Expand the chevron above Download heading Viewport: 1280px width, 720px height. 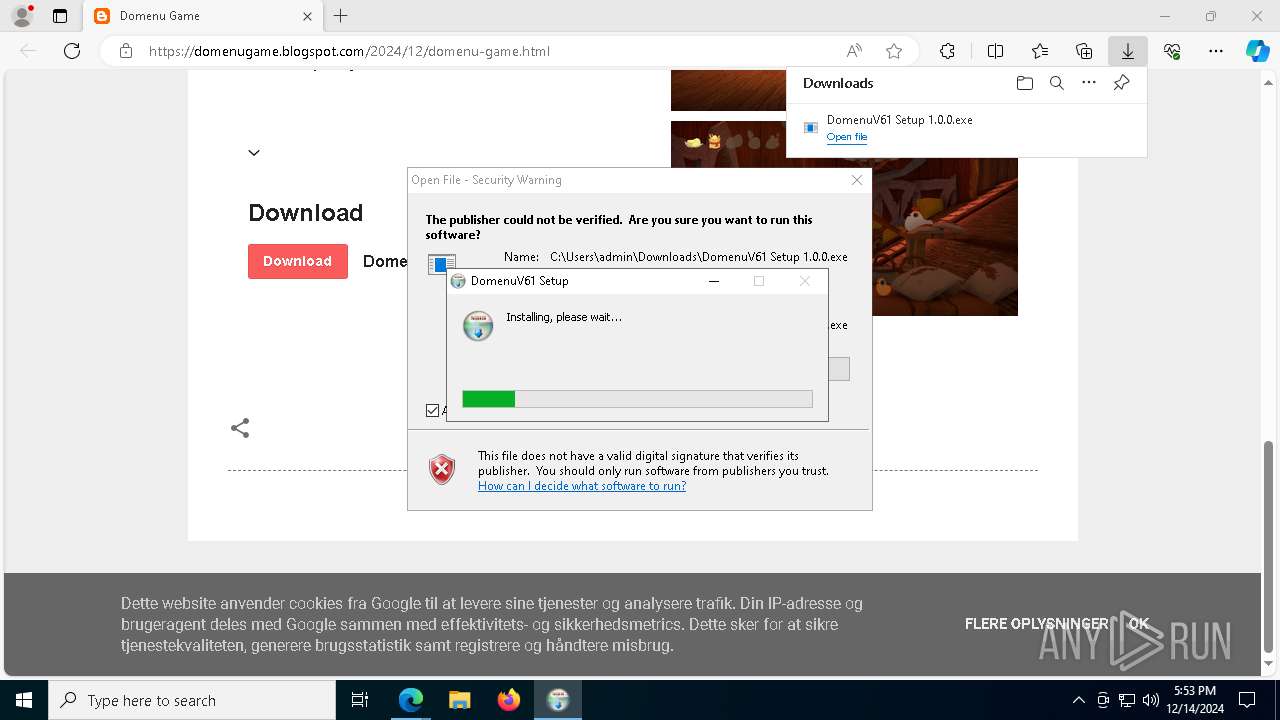(254, 153)
